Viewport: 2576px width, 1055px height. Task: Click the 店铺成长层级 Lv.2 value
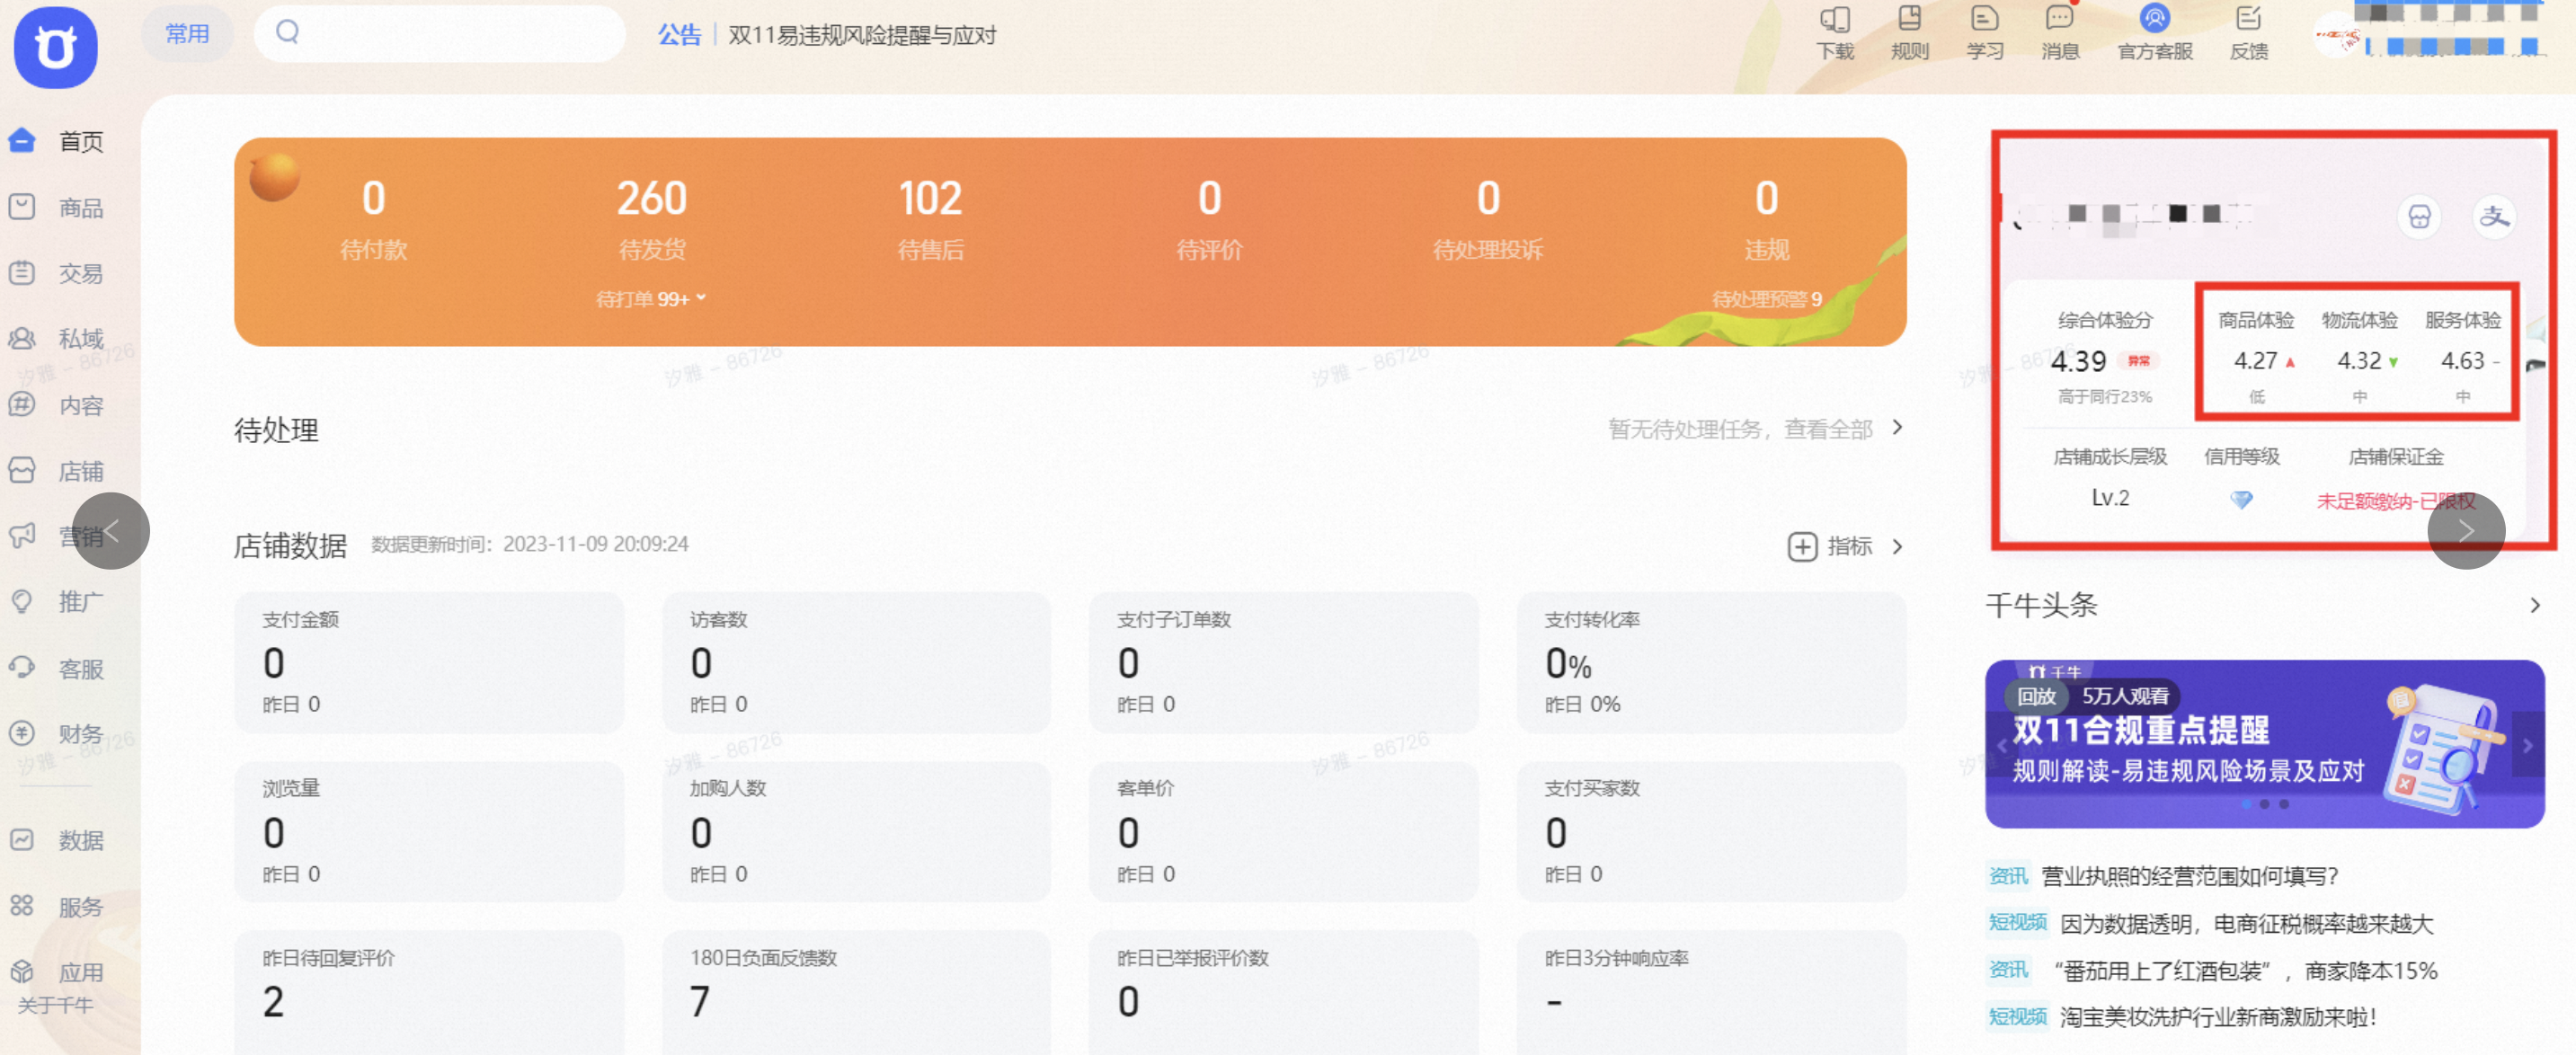2110,498
